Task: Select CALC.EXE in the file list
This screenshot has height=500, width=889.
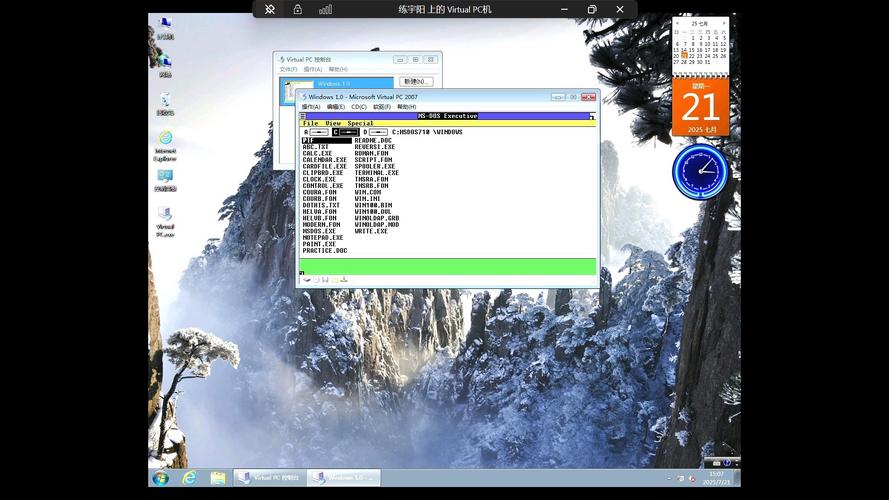Action: point(317,154)
